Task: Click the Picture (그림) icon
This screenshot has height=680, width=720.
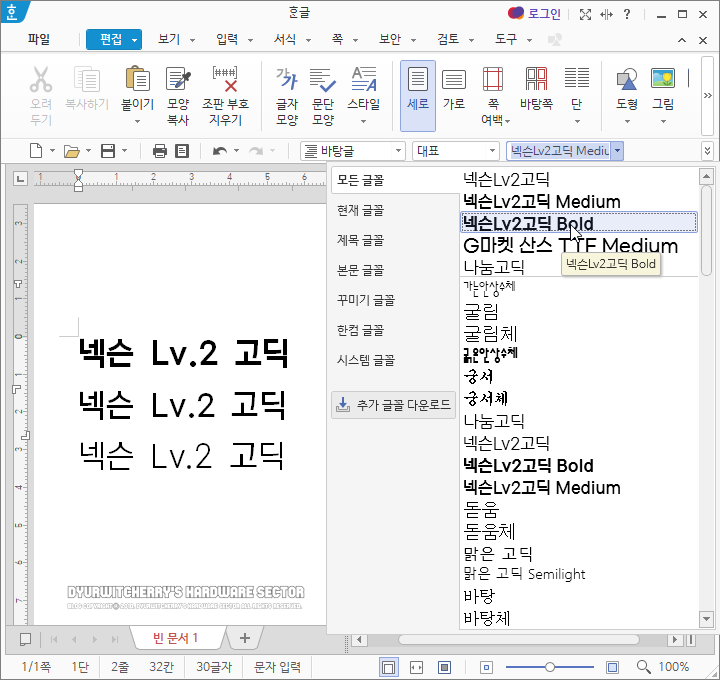Action: [x=663, y=79]
